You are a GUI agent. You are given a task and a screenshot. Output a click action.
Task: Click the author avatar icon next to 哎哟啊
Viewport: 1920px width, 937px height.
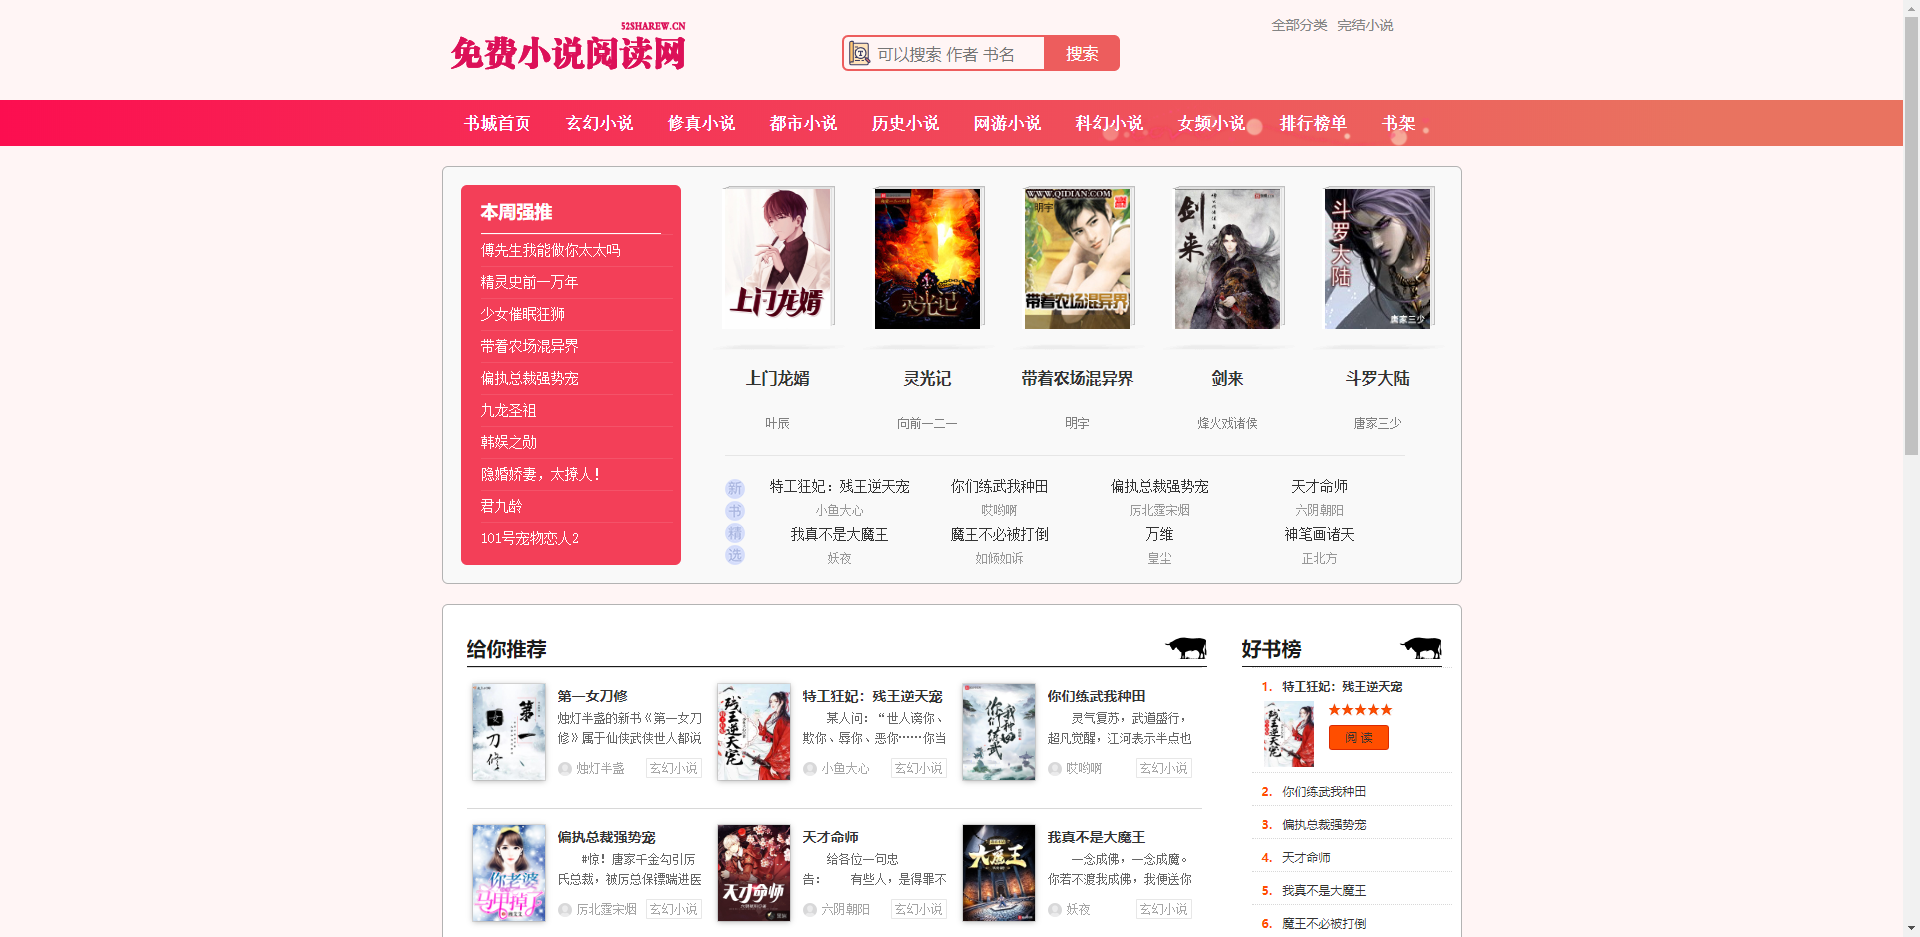point(1055,769)
